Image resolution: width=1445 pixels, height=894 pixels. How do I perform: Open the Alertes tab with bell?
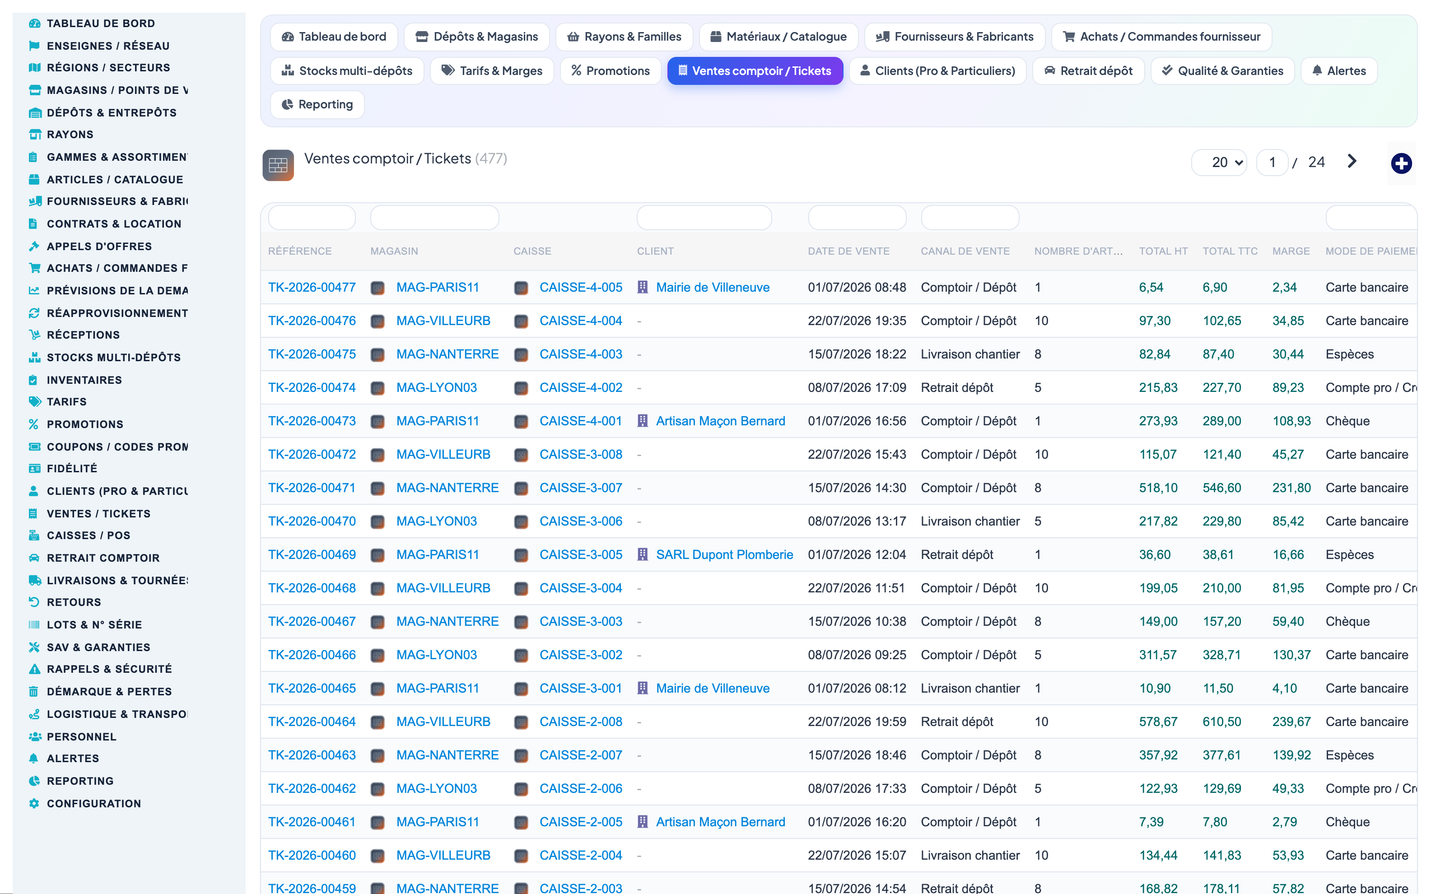(1339, 71)
